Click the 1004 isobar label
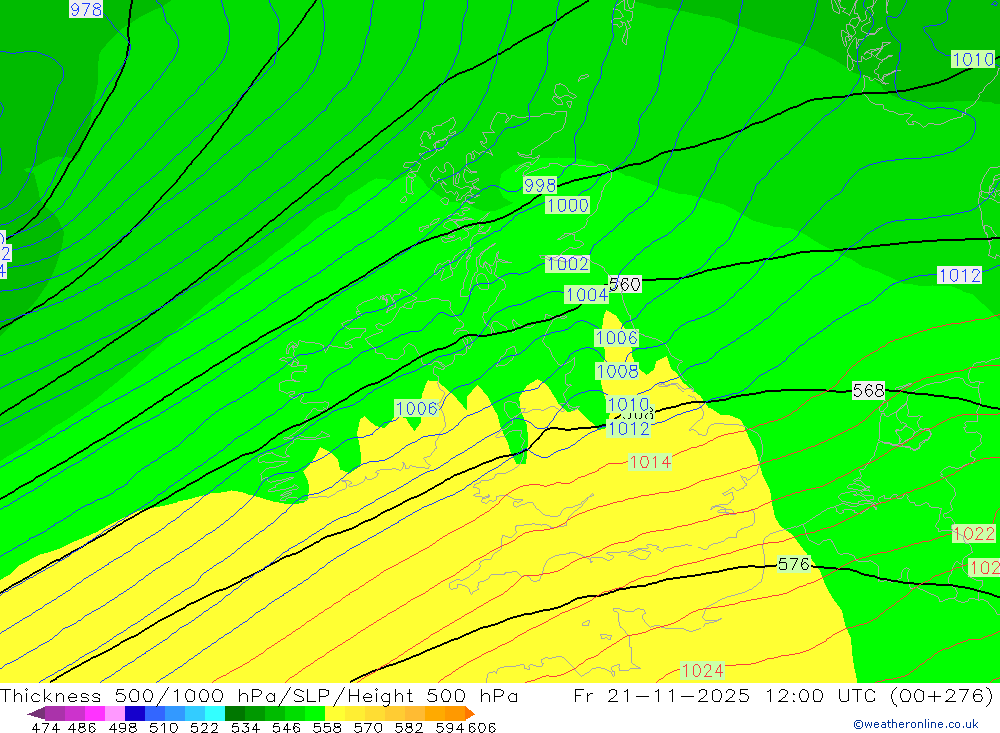Screen dimensions: 1000x733 [587, 295]
